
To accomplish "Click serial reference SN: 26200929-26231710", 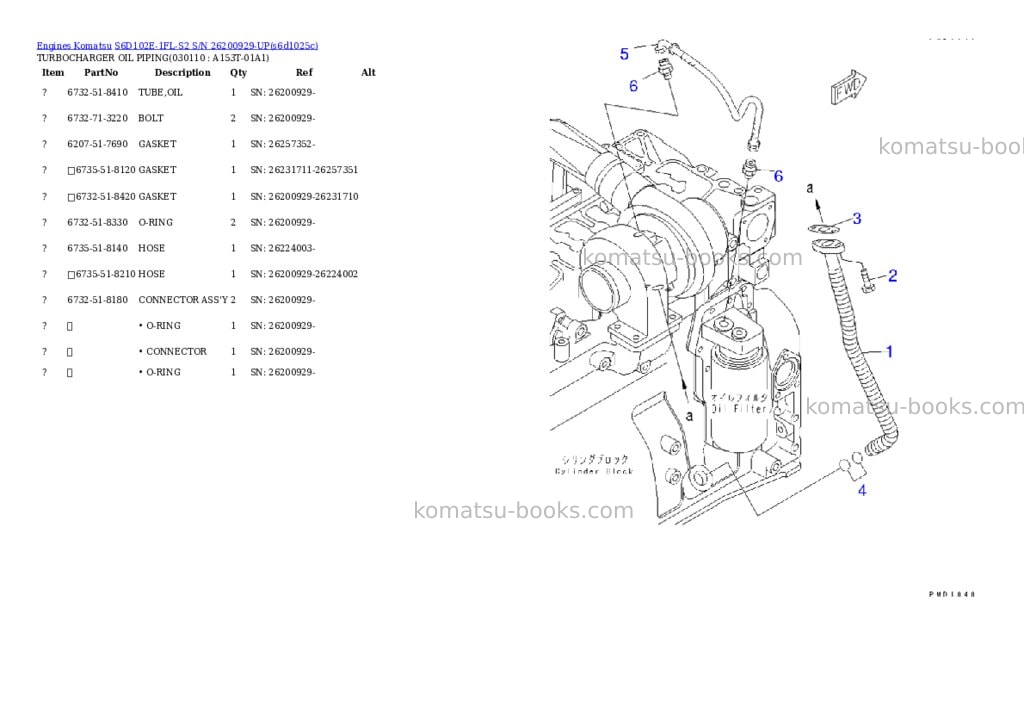I will [x=304, y=197].
